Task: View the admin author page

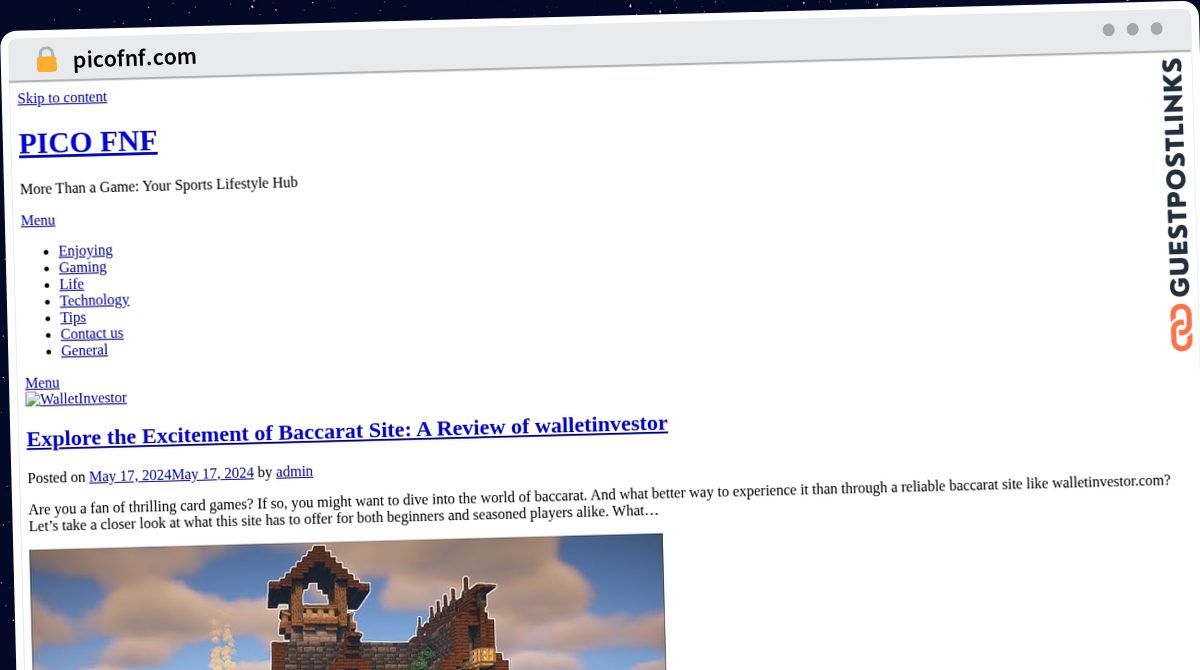Action: point(294,471)
